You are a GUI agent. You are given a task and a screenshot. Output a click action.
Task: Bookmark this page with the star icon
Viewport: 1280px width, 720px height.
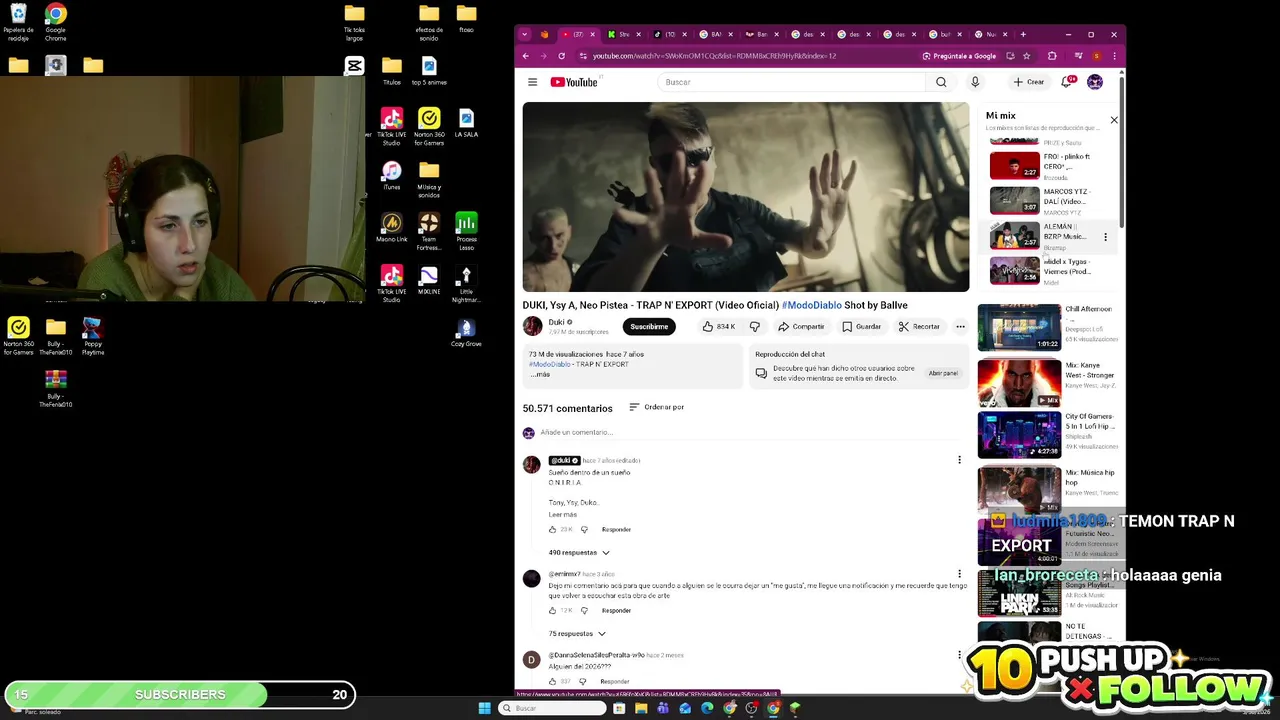tap(1026, 56)
